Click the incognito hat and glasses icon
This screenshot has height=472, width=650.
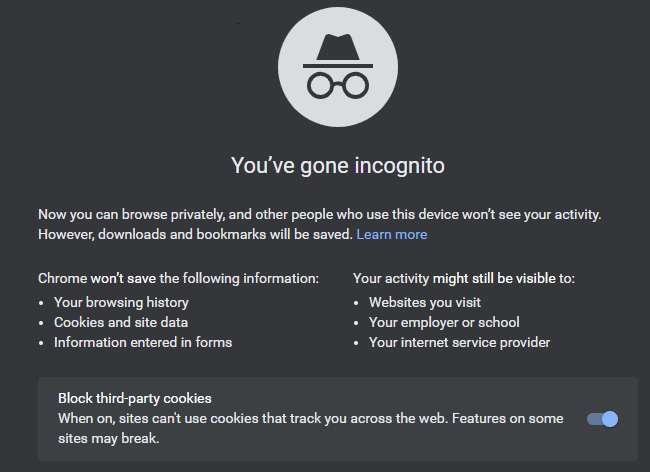point(338,67)
